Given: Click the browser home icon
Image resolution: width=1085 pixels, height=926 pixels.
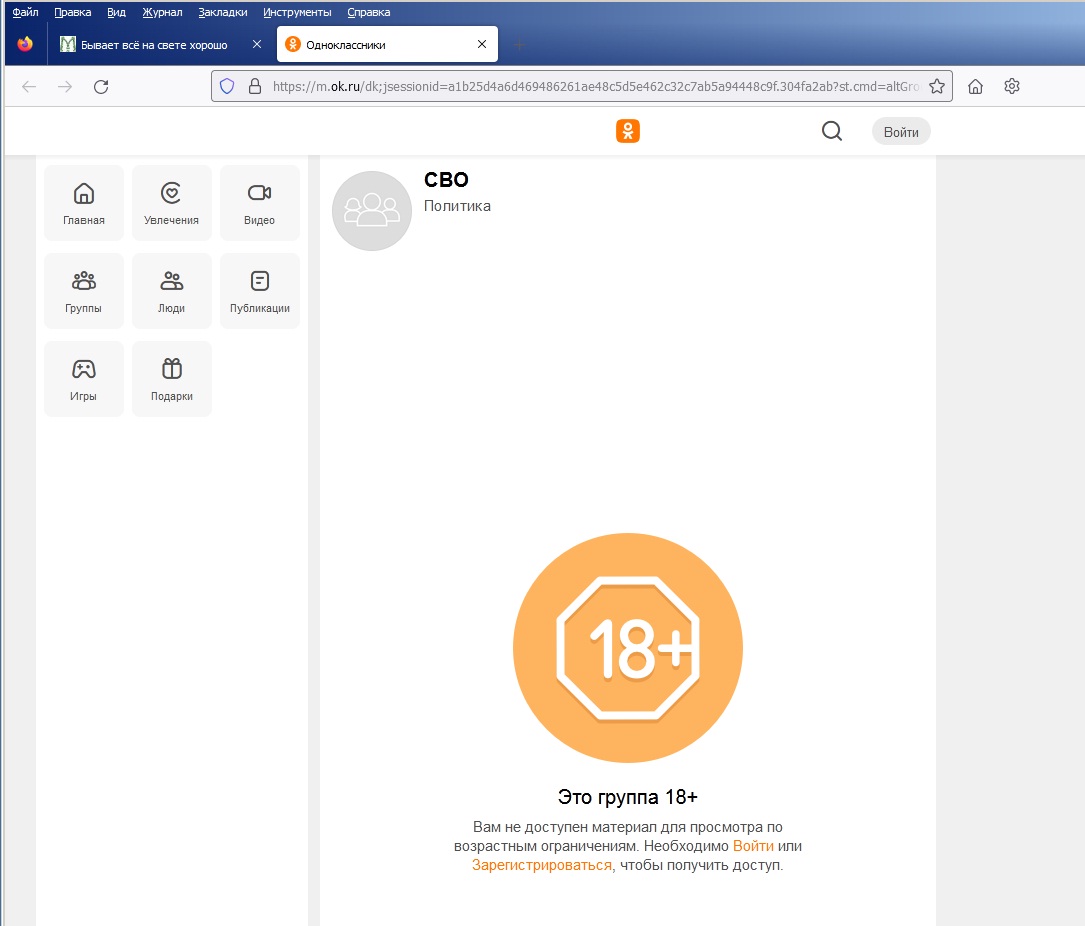Looking at the screenshot, I should (x=976, y=87).
